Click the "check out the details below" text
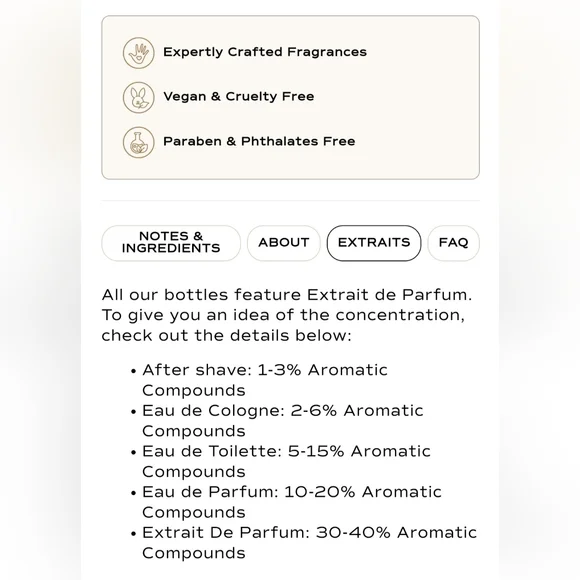 (x=226, y=336)
